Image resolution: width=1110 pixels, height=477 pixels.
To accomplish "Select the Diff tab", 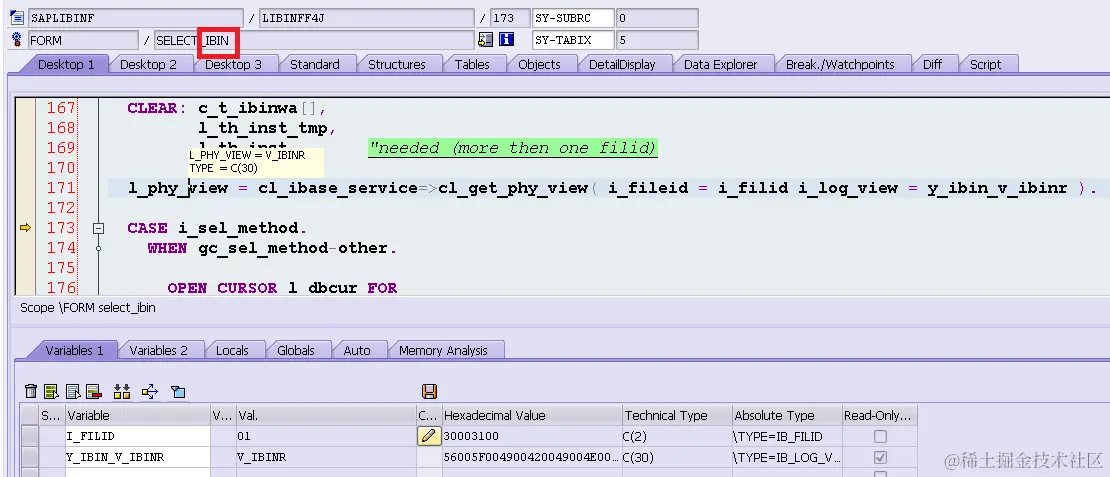I will [932, 64].
